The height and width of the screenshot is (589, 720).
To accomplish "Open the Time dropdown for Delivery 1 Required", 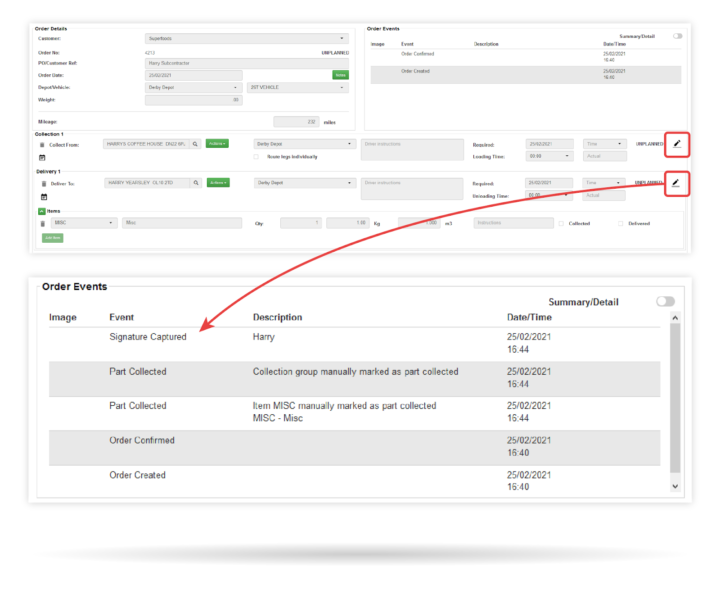I will pyautogui.click(x=603, y=183).
